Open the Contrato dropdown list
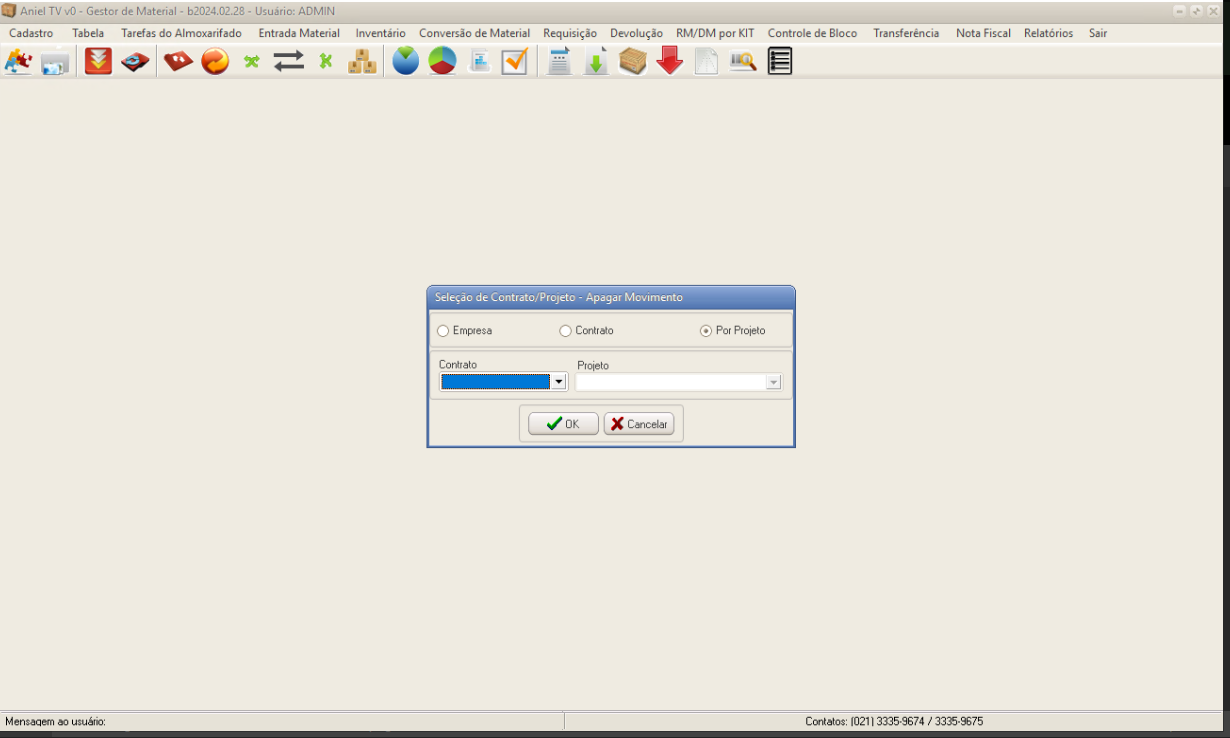The height and width of the screenshot is (738, 1230). click(x=559, y=382)
